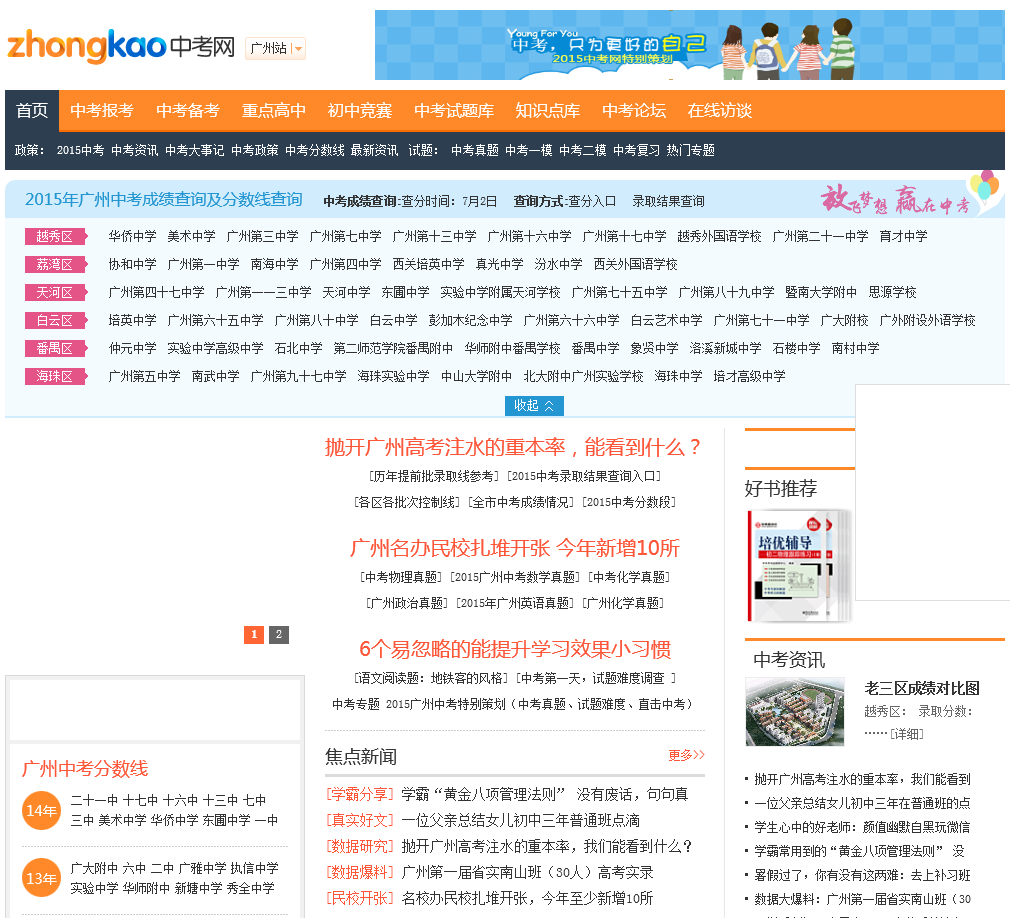
Task: Open the 中考试题库 navigation tab
Action: pos(453,111)
